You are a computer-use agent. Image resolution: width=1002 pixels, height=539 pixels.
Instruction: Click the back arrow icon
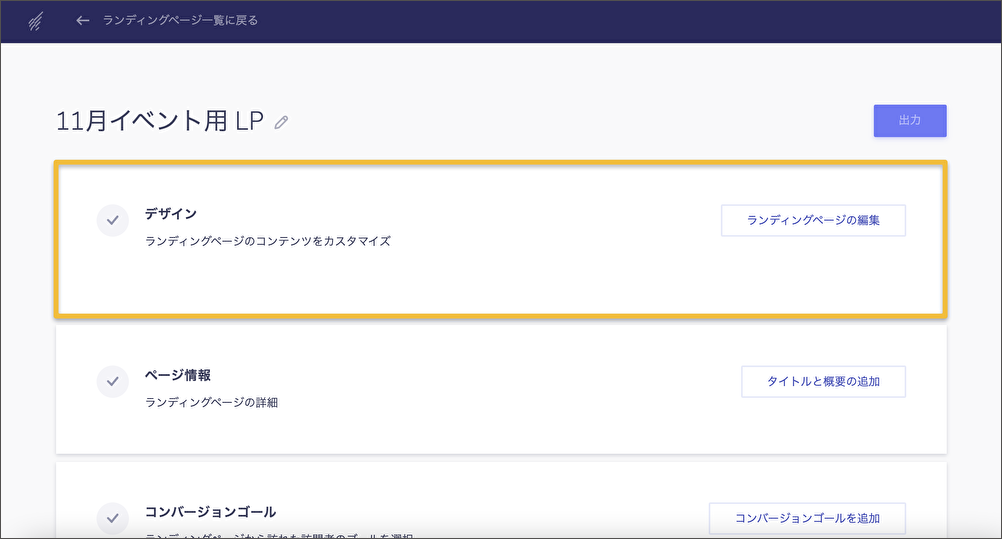tap(83, 20)
